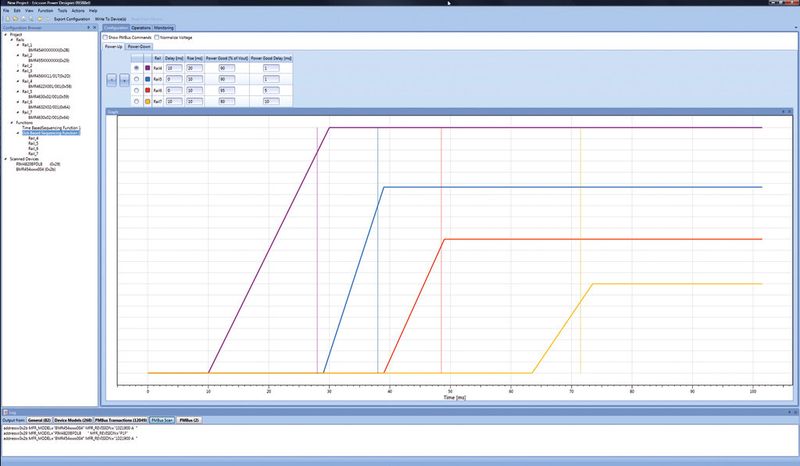The height and width of the screenshot is (466, 800).
Task: Select Rail_1 in the Rails tree
Action: (x=27, y=45)
